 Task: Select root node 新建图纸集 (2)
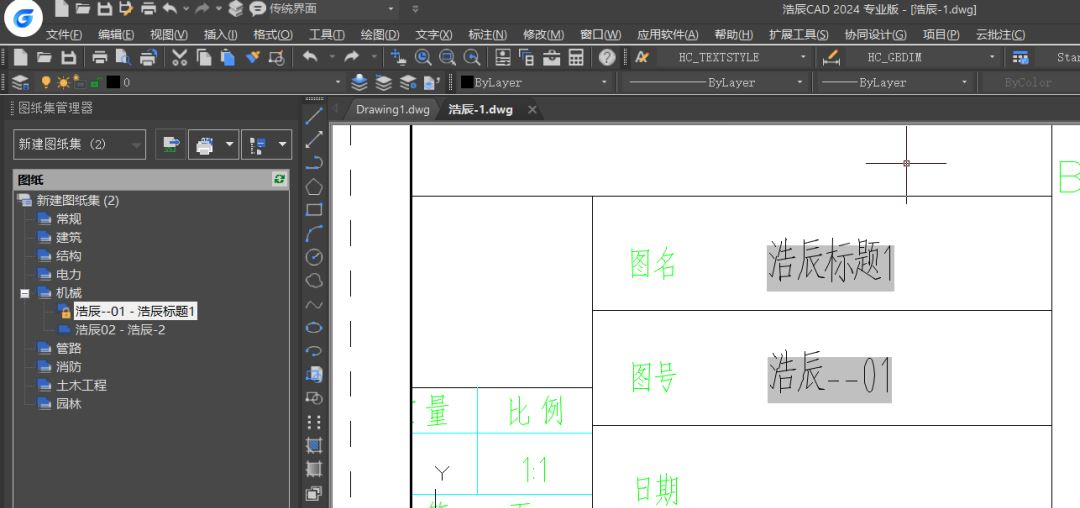coord(78,201)
